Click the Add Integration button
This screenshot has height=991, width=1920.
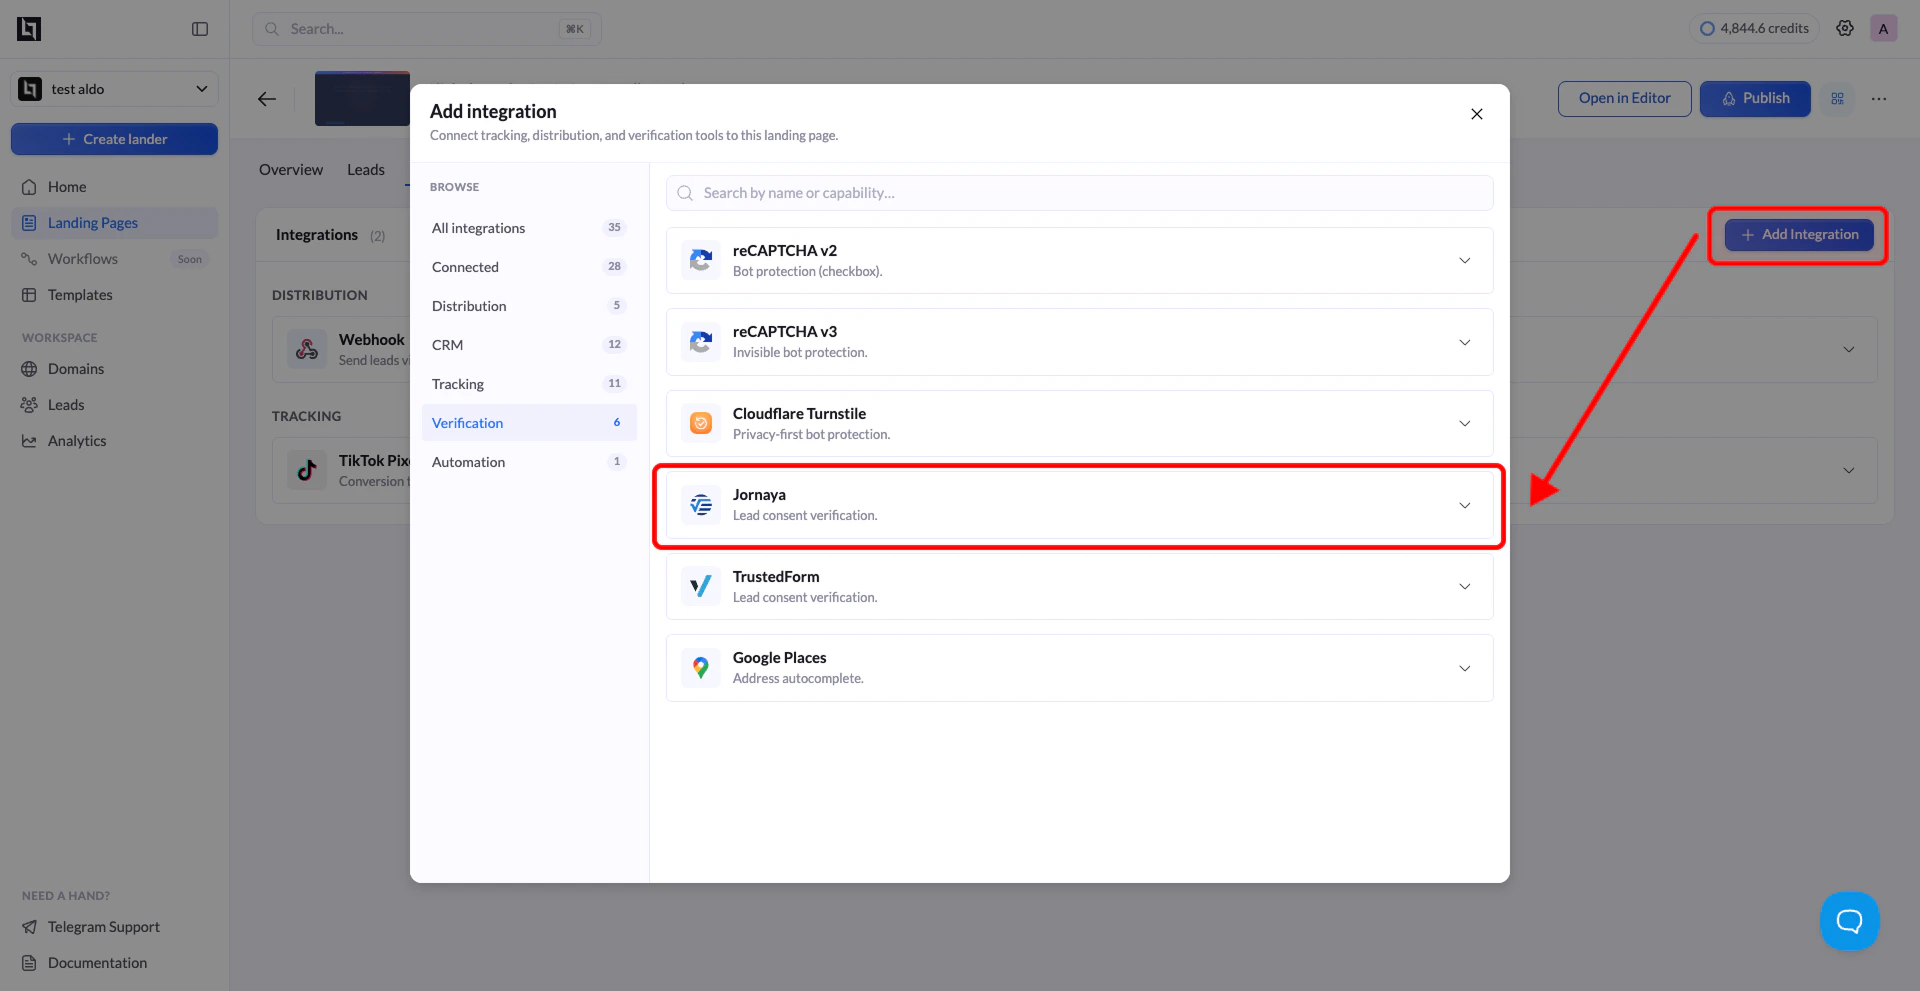(x=1799, y=235)
